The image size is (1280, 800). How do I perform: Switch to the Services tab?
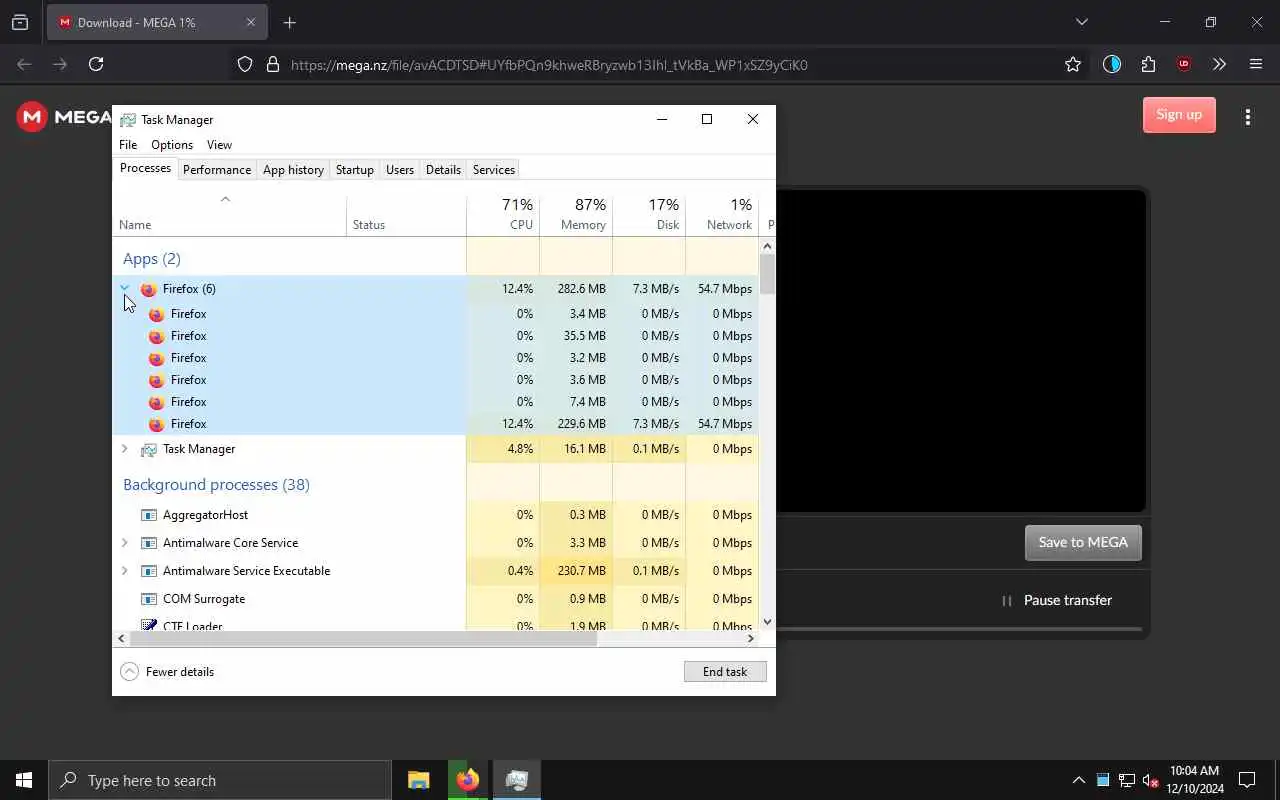coord(494,170)
